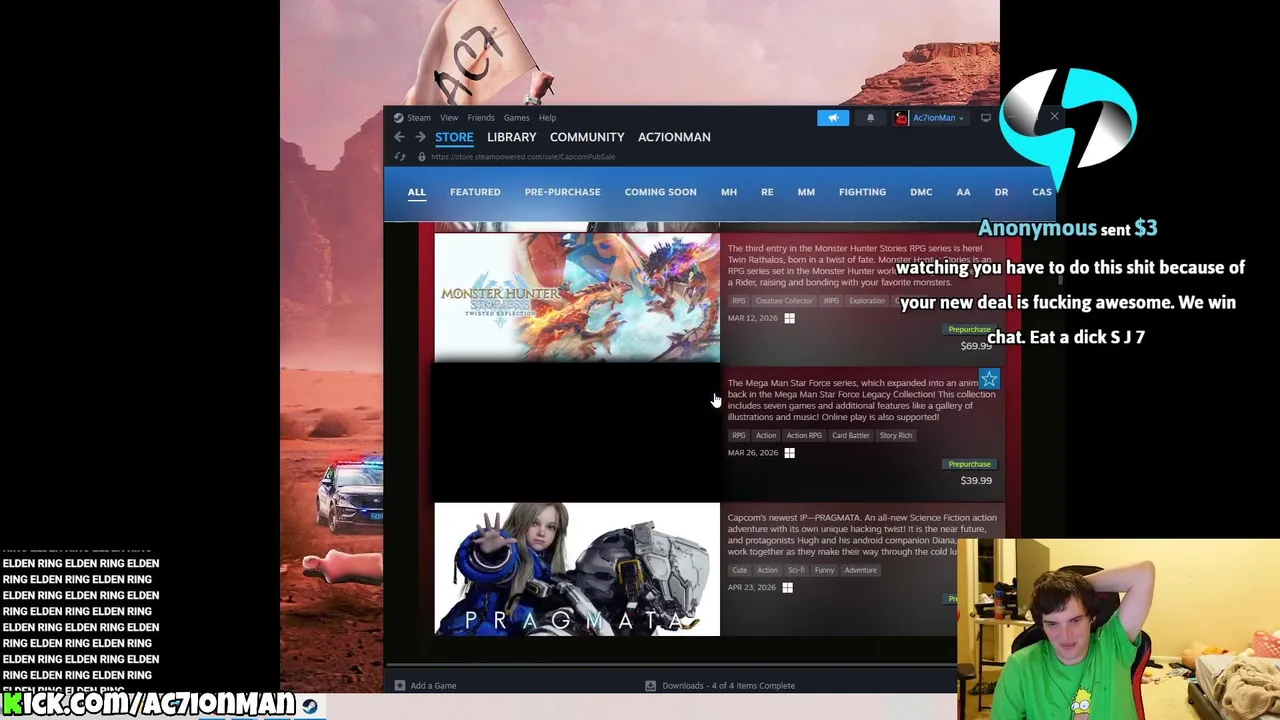Screen dimensions: 1280x720
Task: Switch to the LIBRARY section
Action: click(x=511, y=137)
